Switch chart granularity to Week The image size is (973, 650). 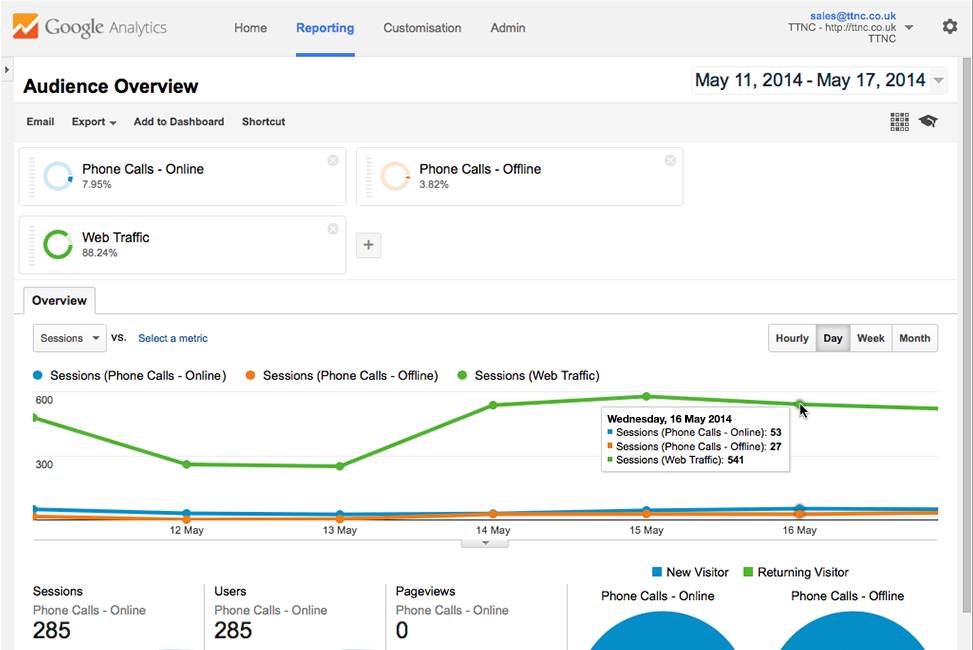click(871, 338)
